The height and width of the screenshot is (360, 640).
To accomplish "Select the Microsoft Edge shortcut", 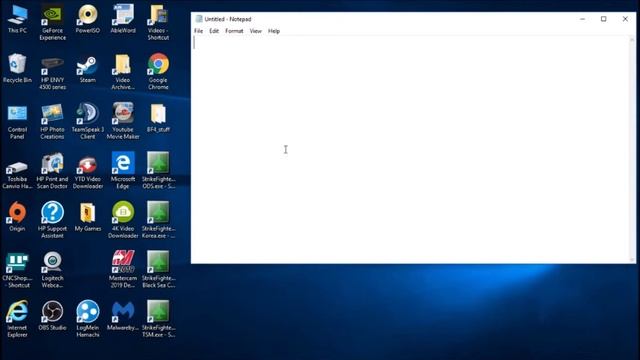I will coord(123,171).
